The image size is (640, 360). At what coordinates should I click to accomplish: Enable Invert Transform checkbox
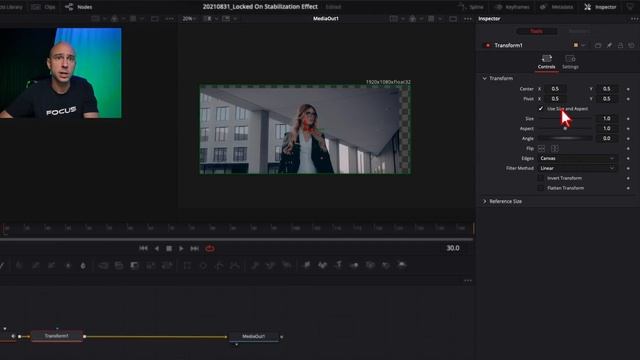(540, 178)
